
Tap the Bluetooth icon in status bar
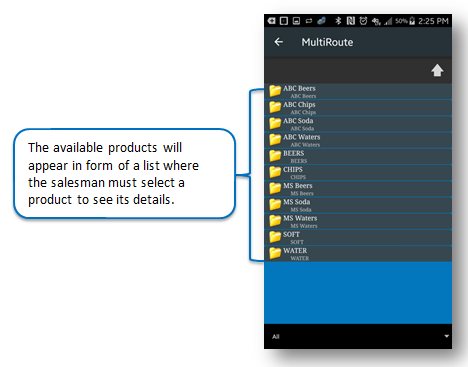(338, 21)
